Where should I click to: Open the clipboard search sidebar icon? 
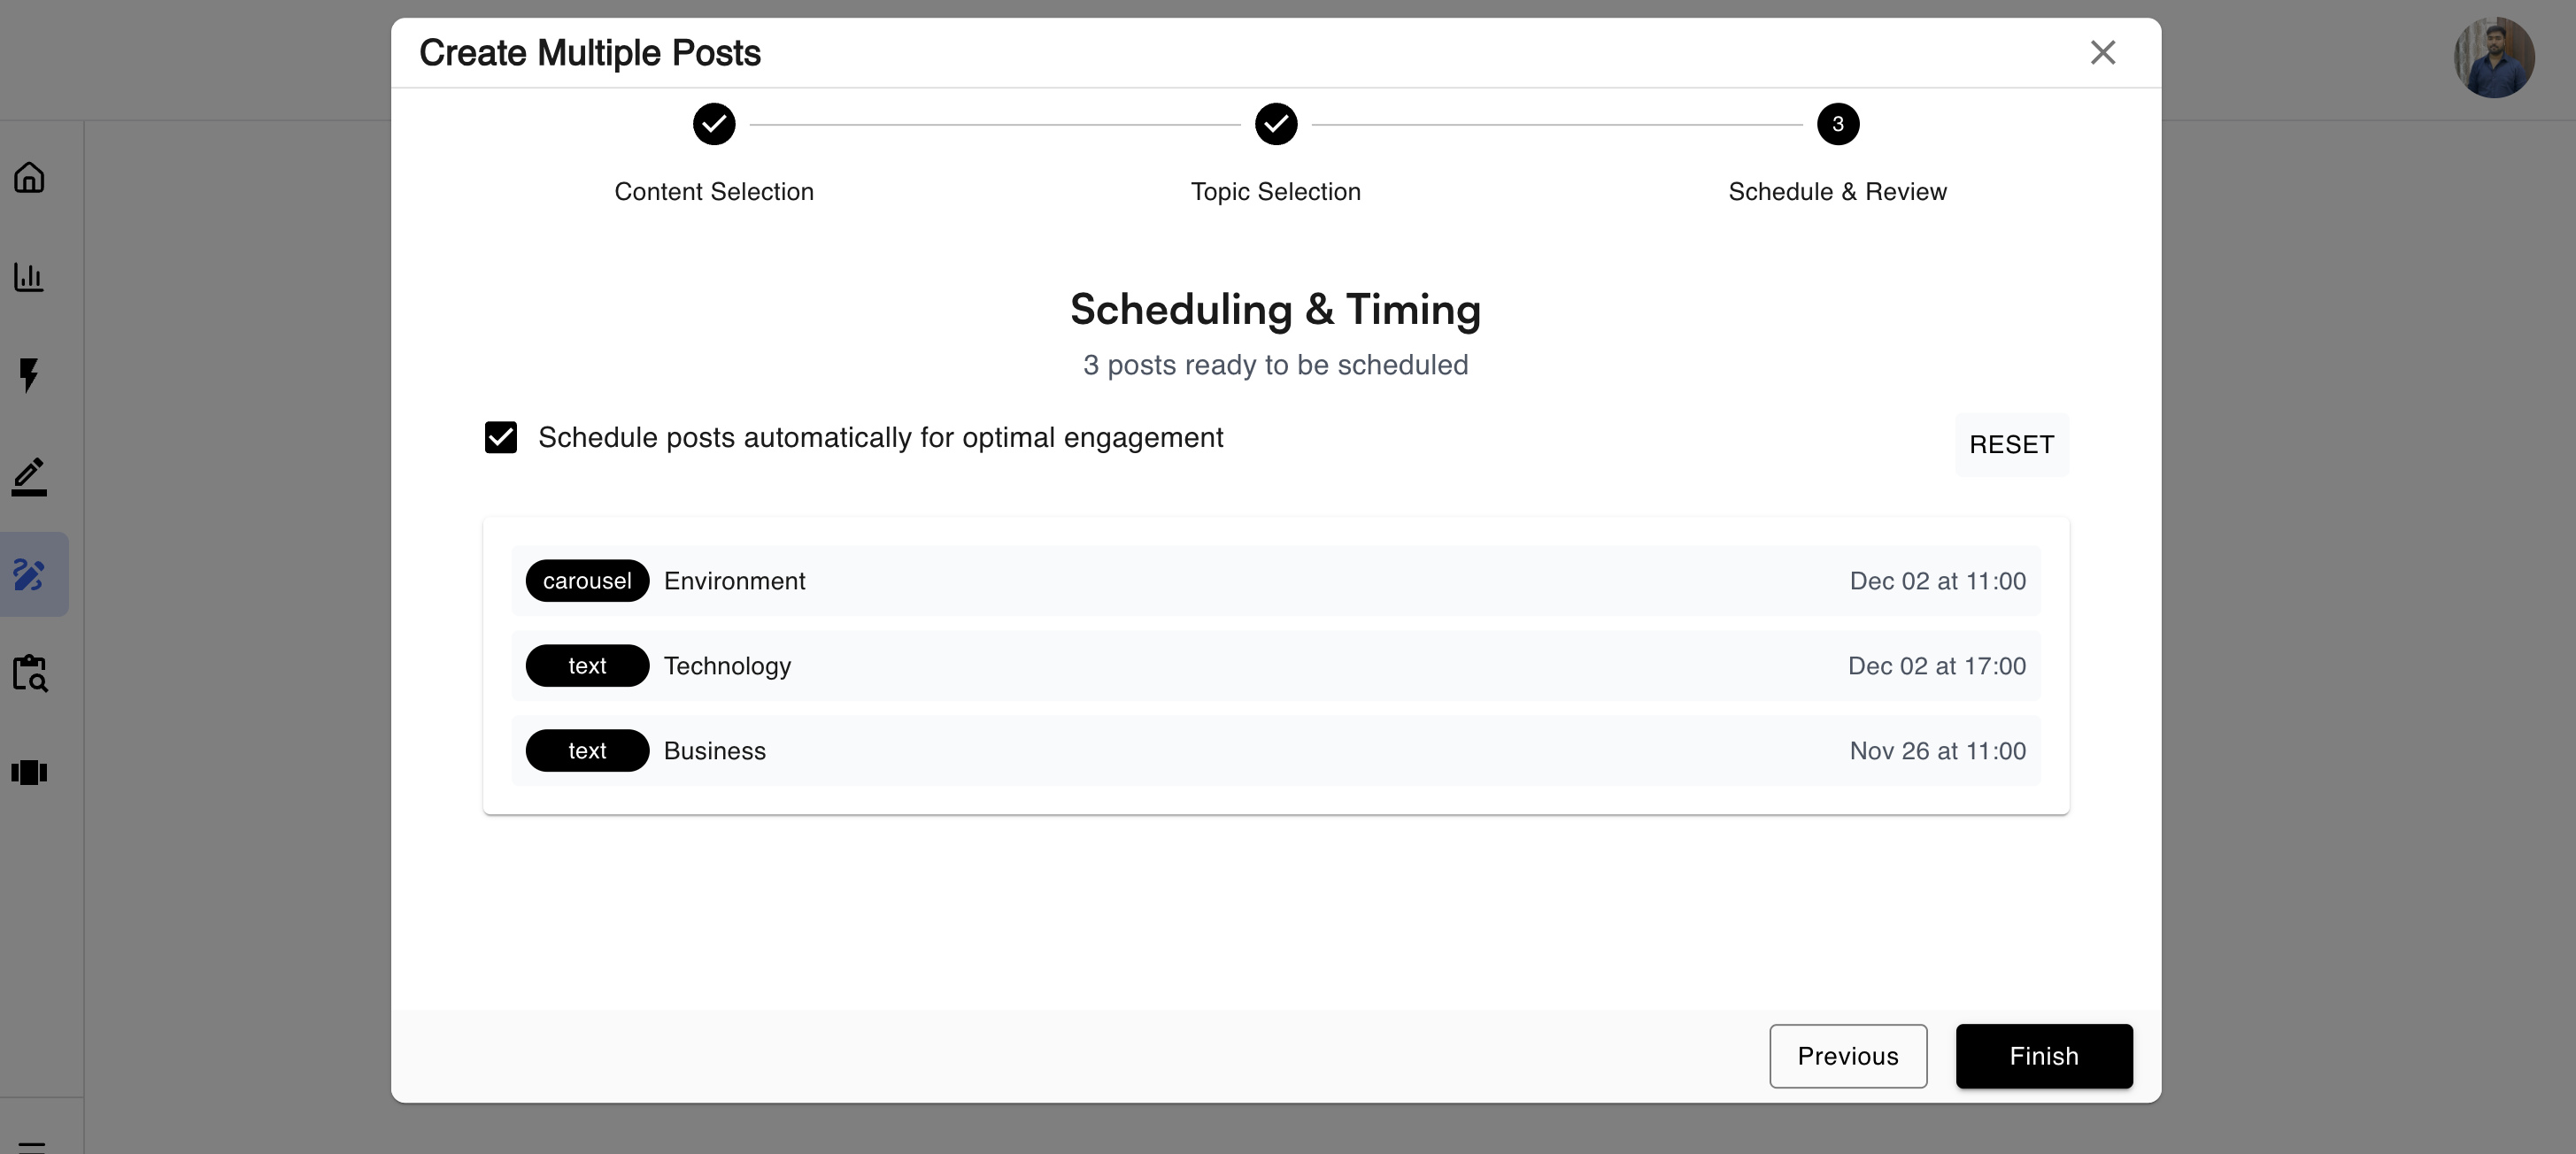29,673
